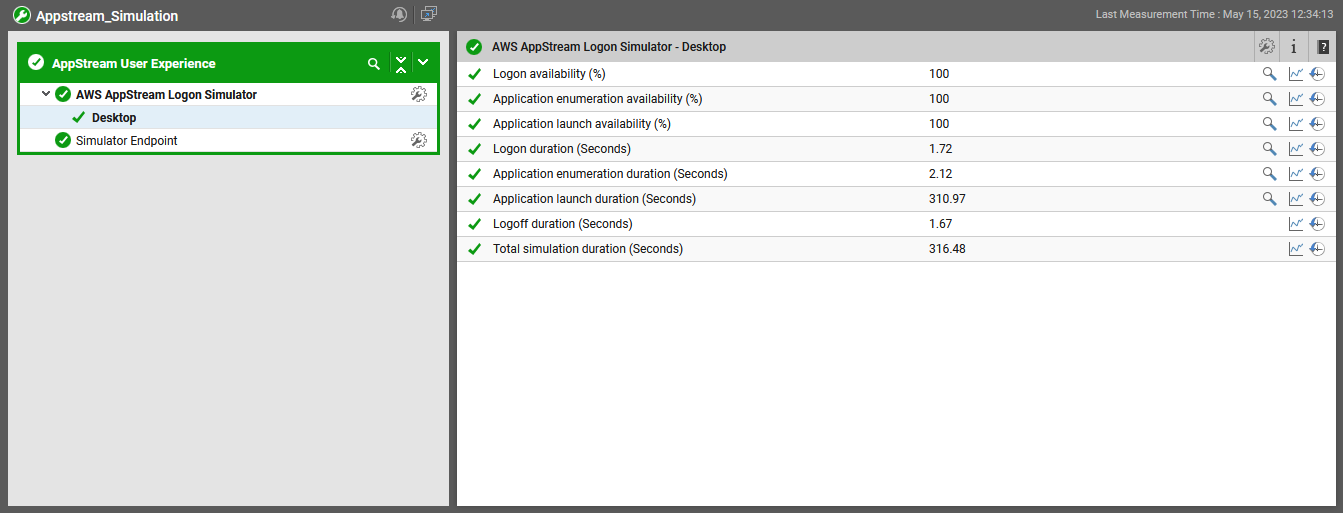Open detailed diagnosis for Logon duration

pos(1269,148)
